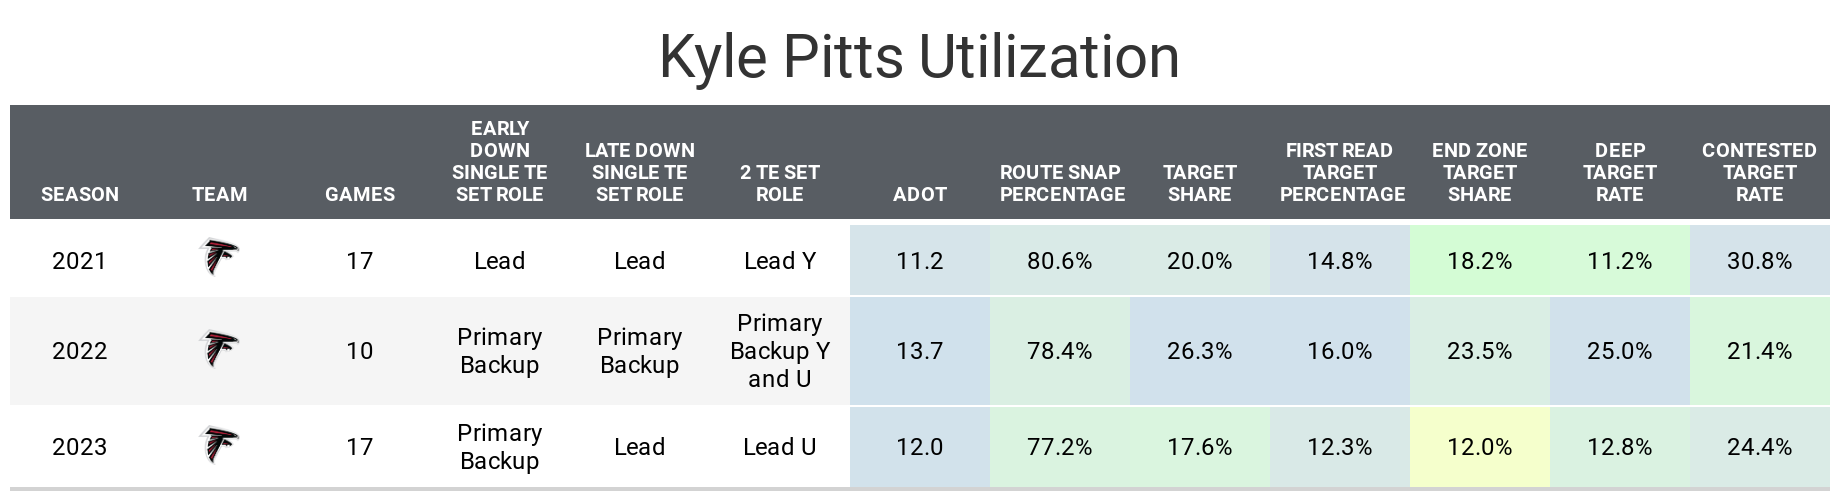This screenshot has height=498, width=1840.
Task: Select the 2023 season cell
Action: click(80, 447)
